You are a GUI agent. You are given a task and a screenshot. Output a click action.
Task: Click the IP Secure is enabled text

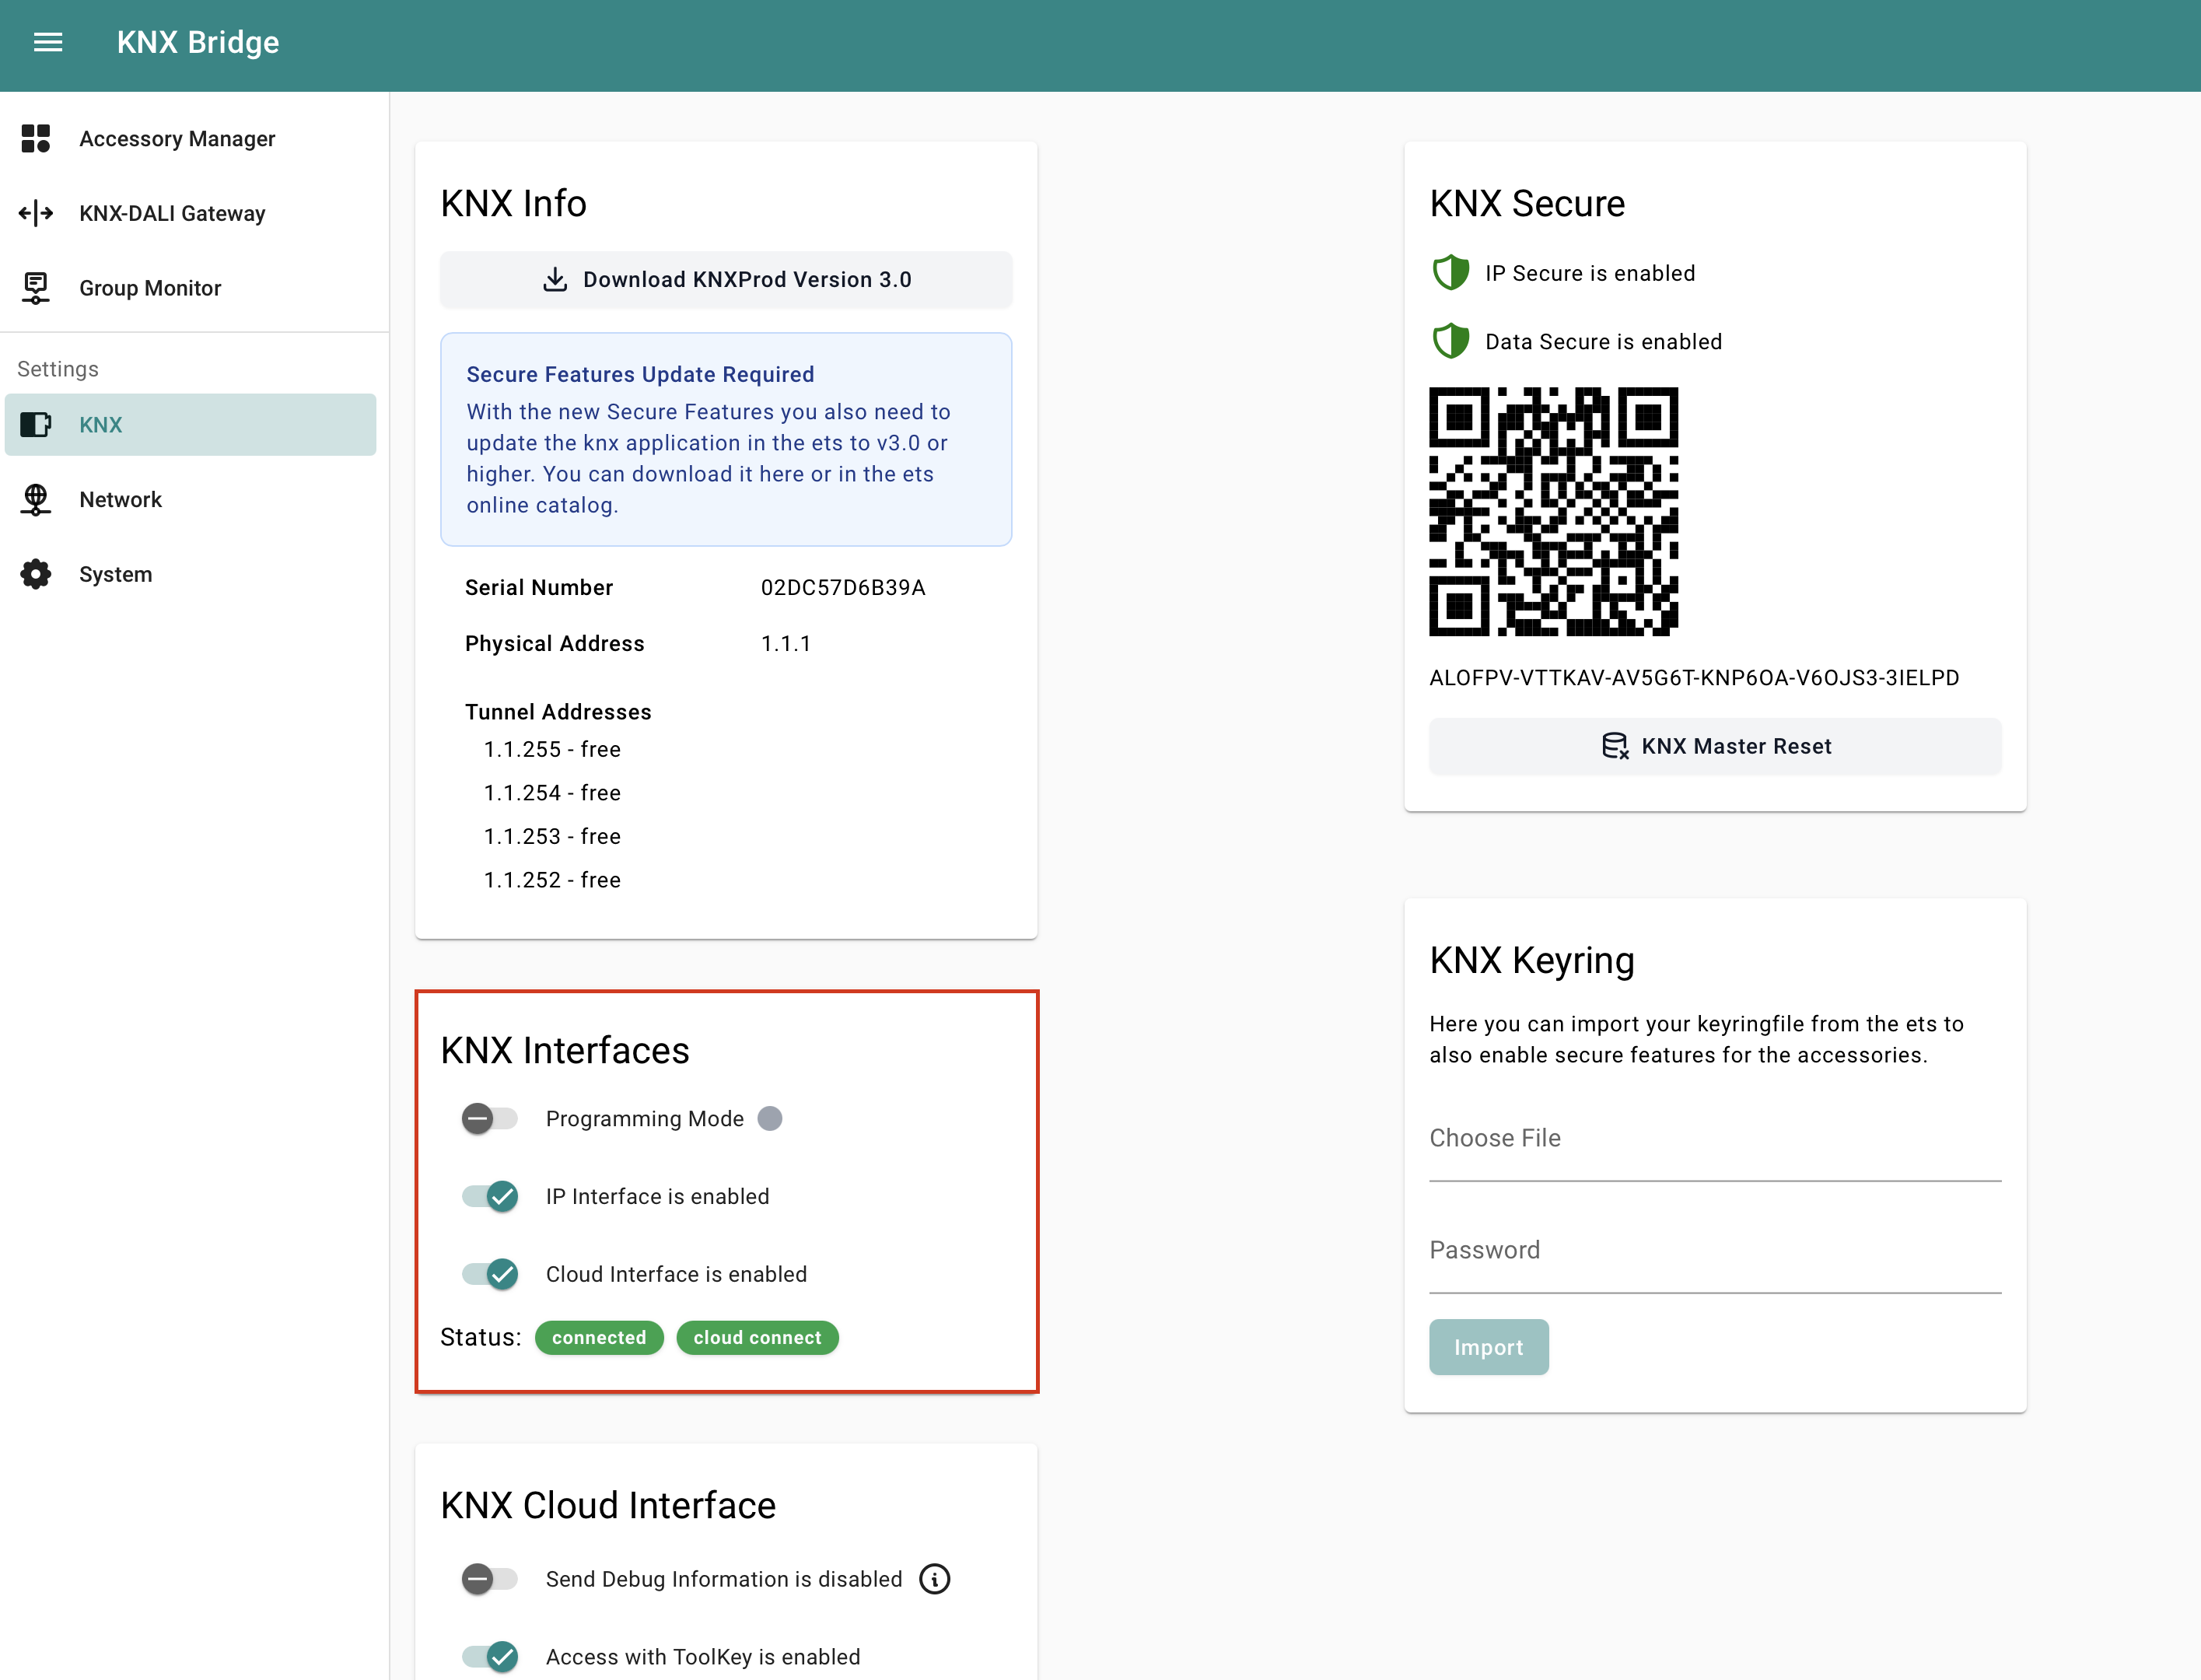[1590, 273]
